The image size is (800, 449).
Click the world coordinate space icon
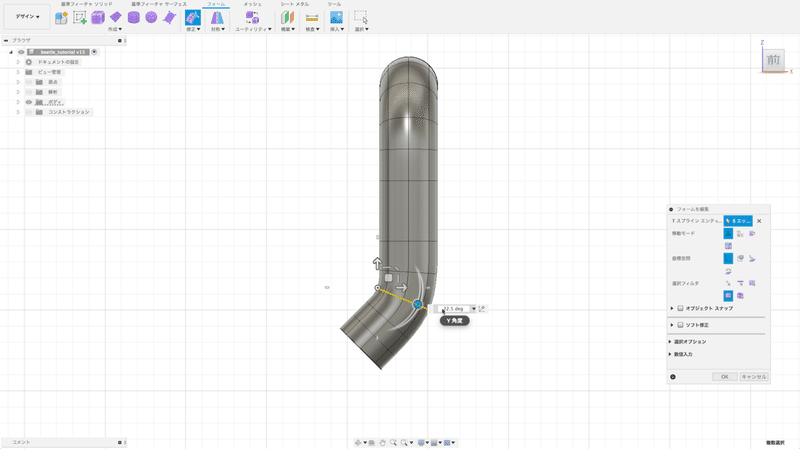pos(728,259)
